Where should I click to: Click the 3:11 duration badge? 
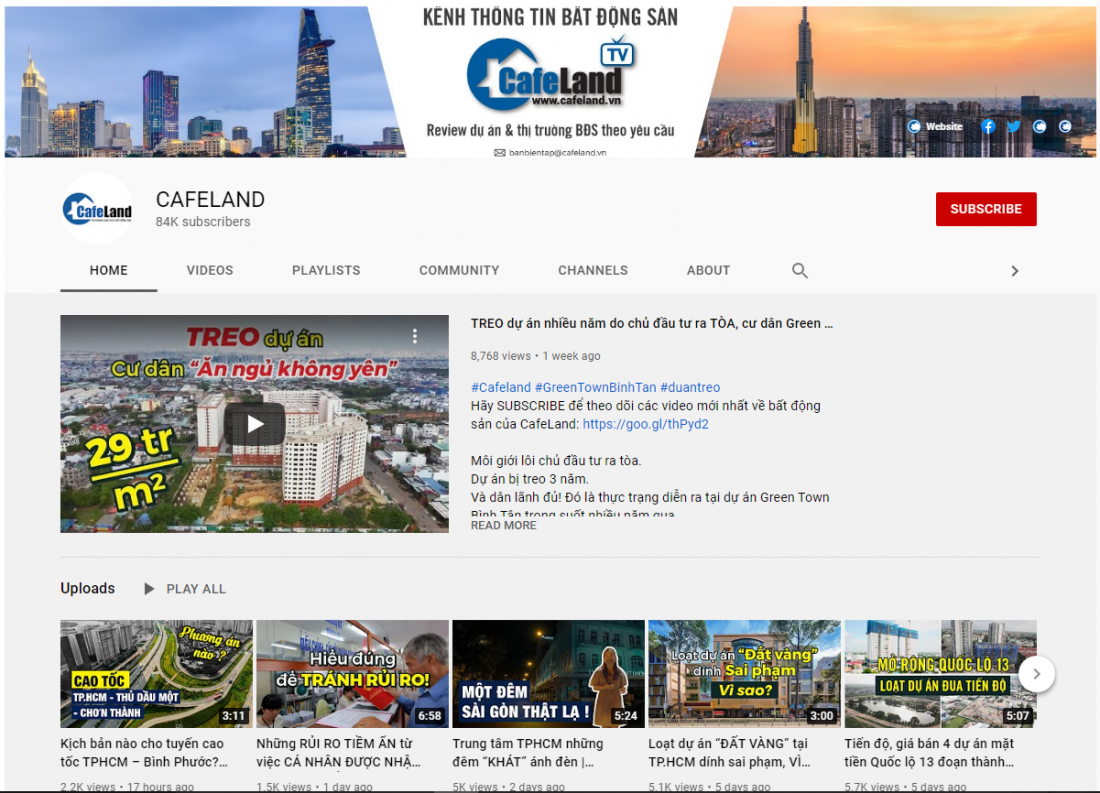234,716
